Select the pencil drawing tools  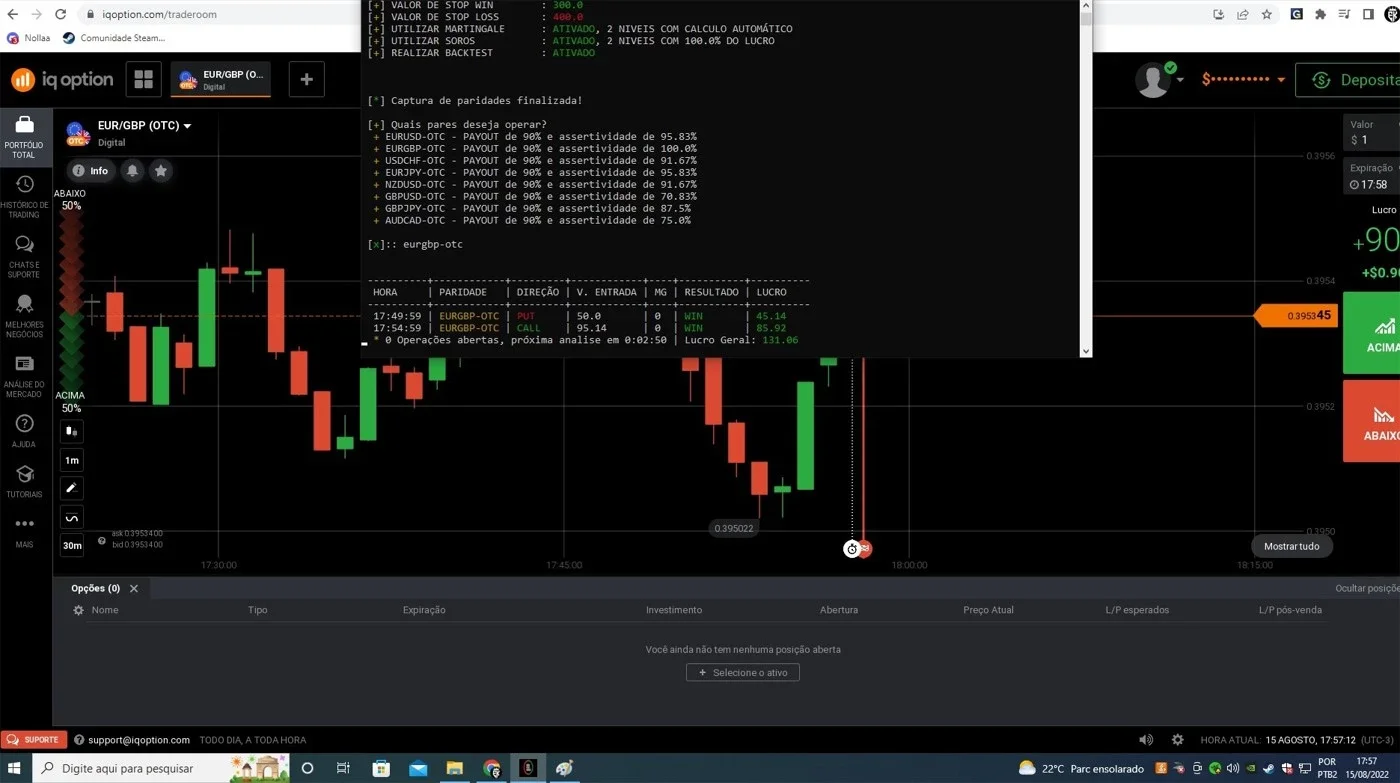point(71,488)
